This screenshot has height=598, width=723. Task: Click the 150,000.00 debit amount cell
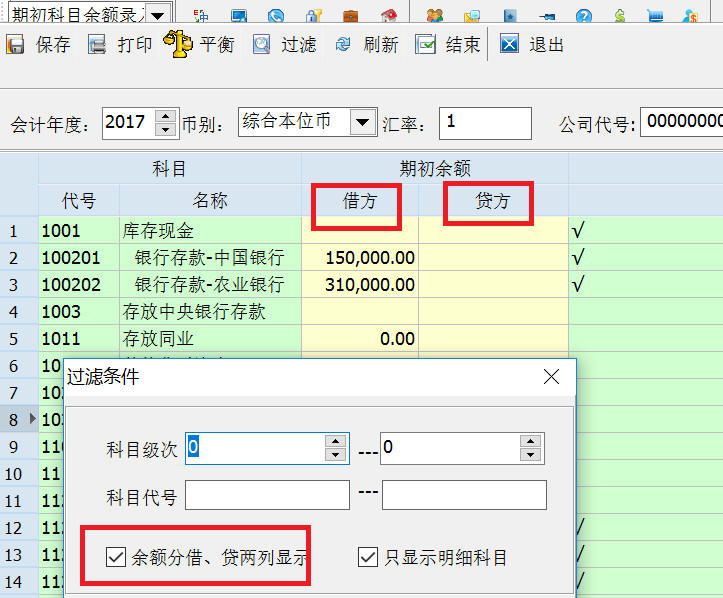coord(360,257)
